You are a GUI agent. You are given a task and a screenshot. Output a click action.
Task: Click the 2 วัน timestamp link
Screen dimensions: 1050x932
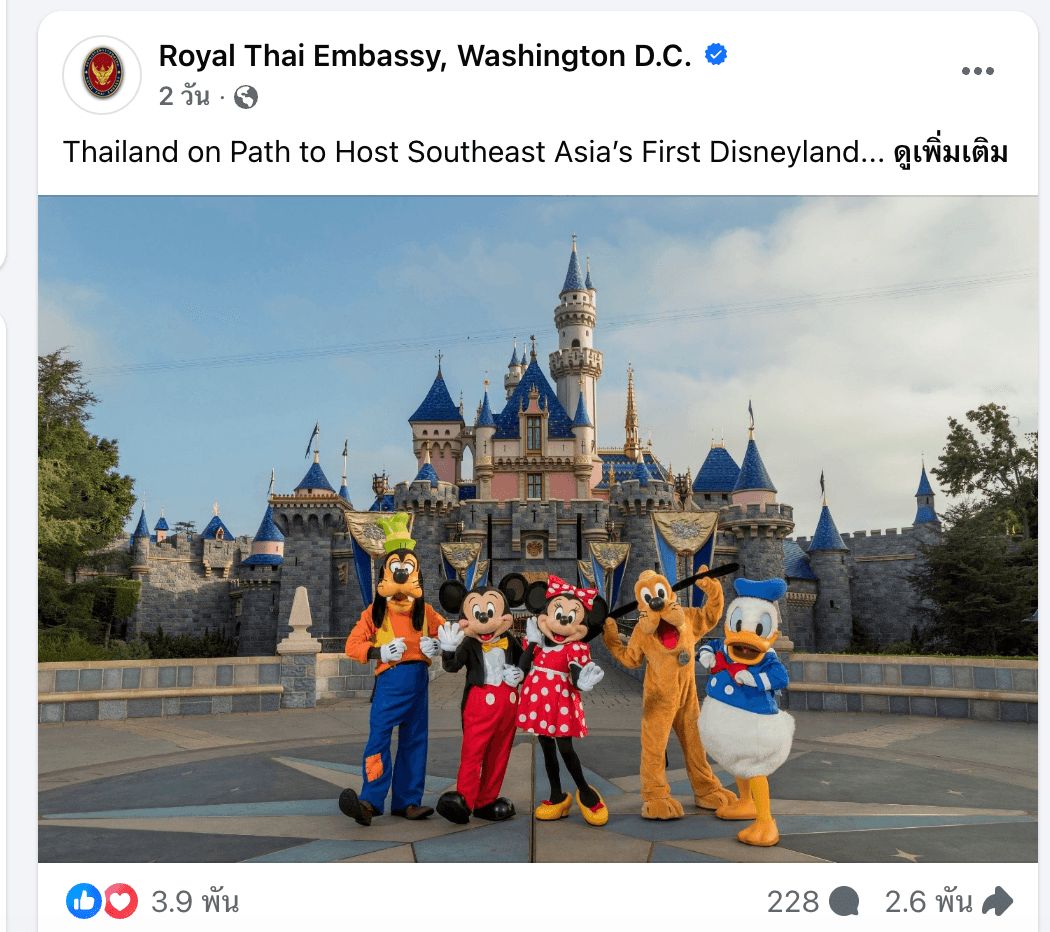[184, 96]
